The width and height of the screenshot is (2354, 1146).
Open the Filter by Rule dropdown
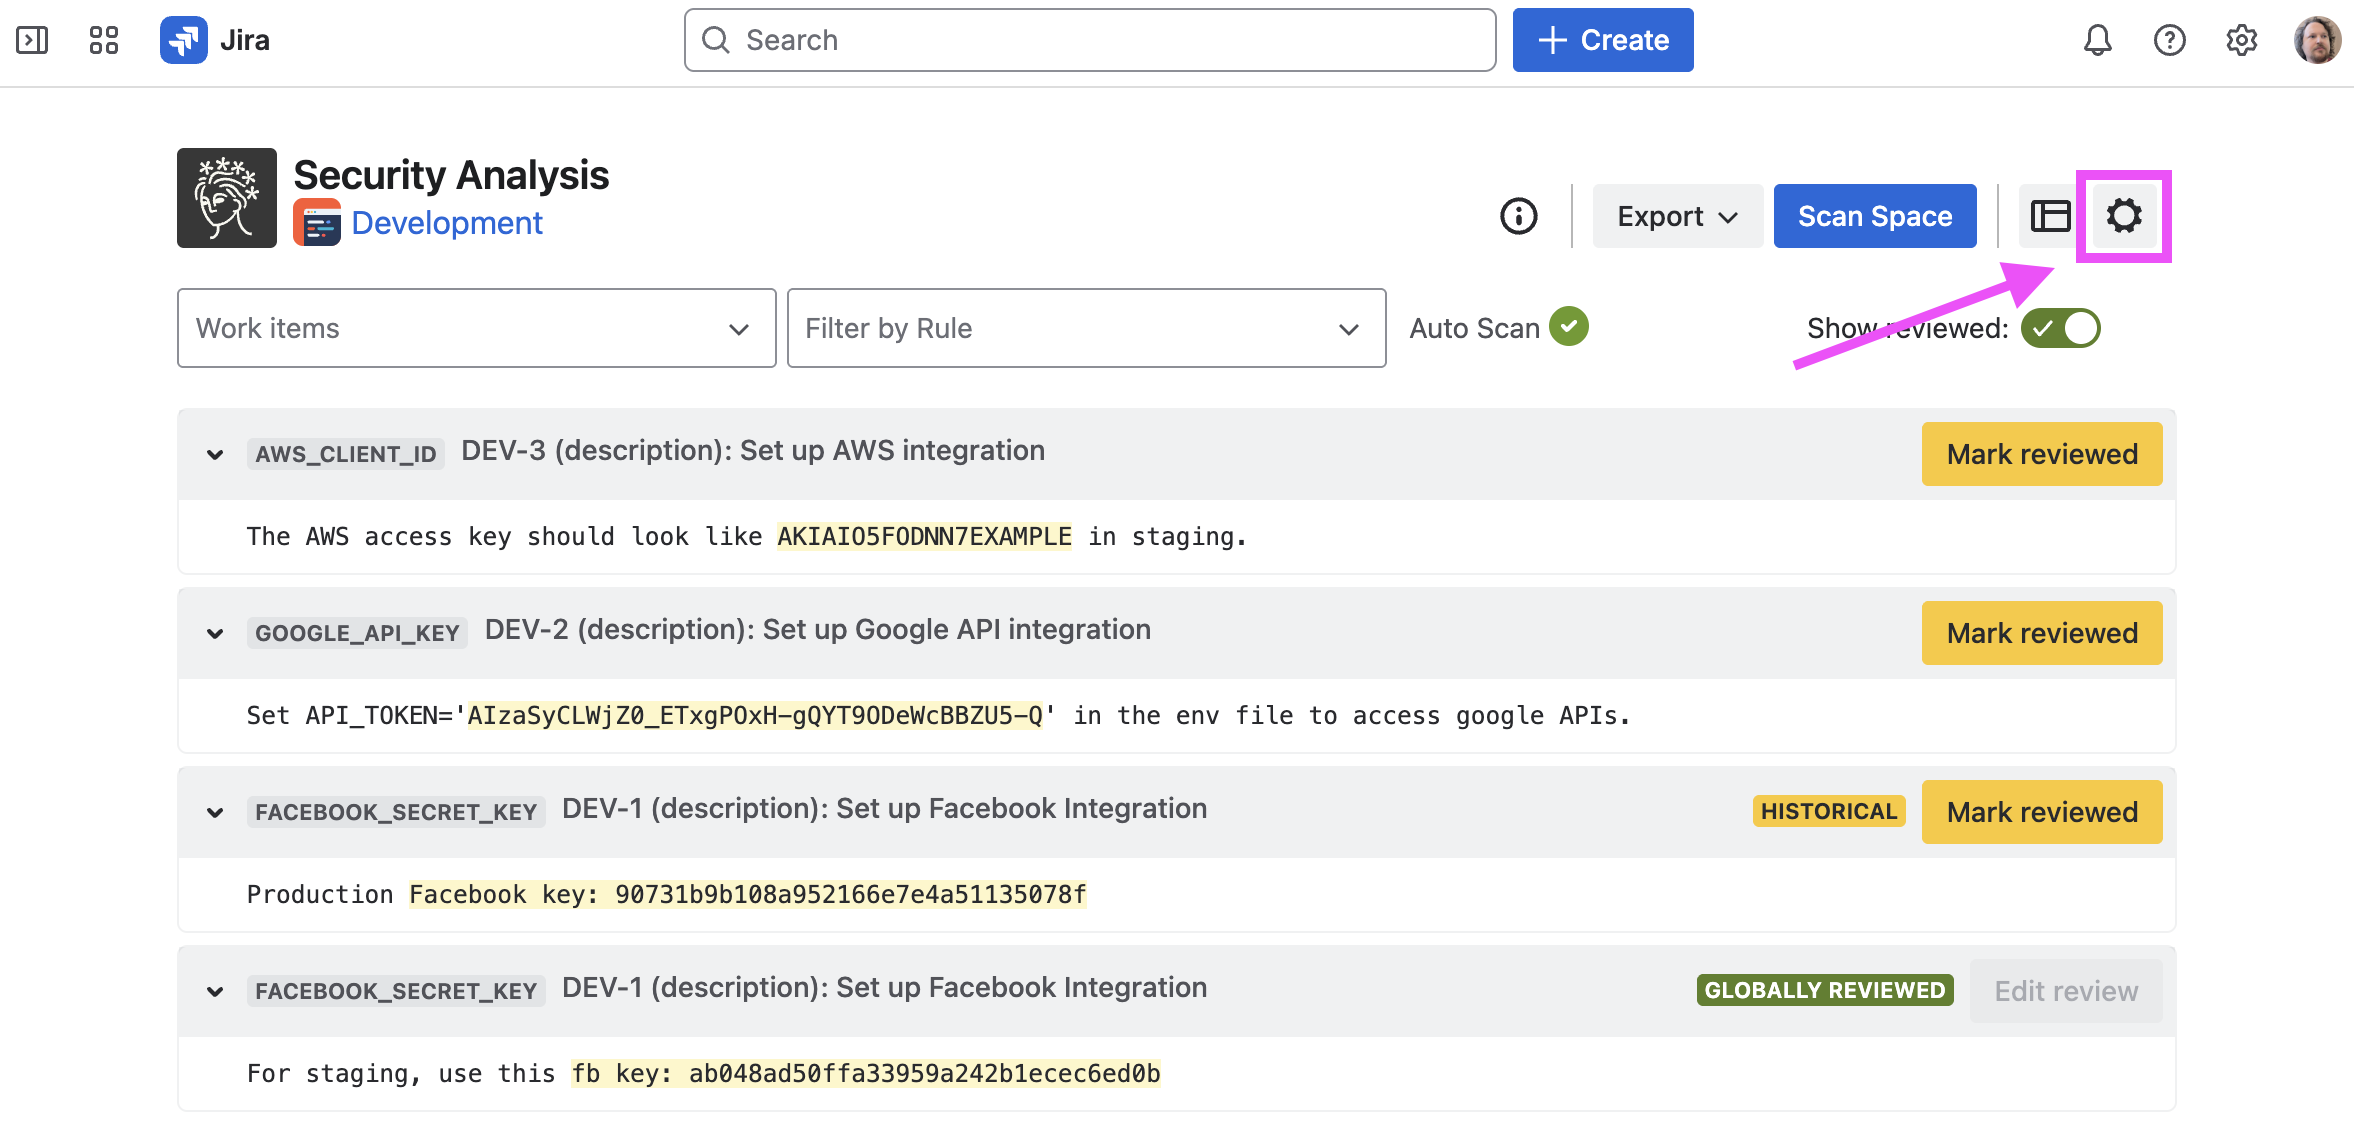[1086, 328]
